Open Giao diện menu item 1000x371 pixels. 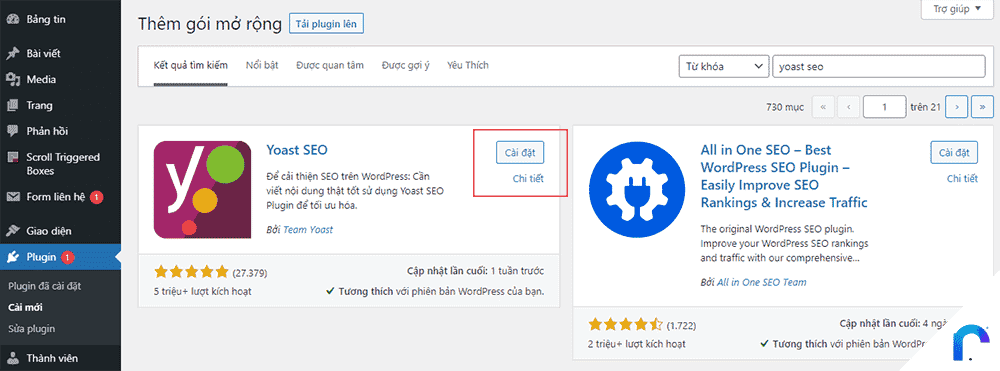[x=48, y=231]
